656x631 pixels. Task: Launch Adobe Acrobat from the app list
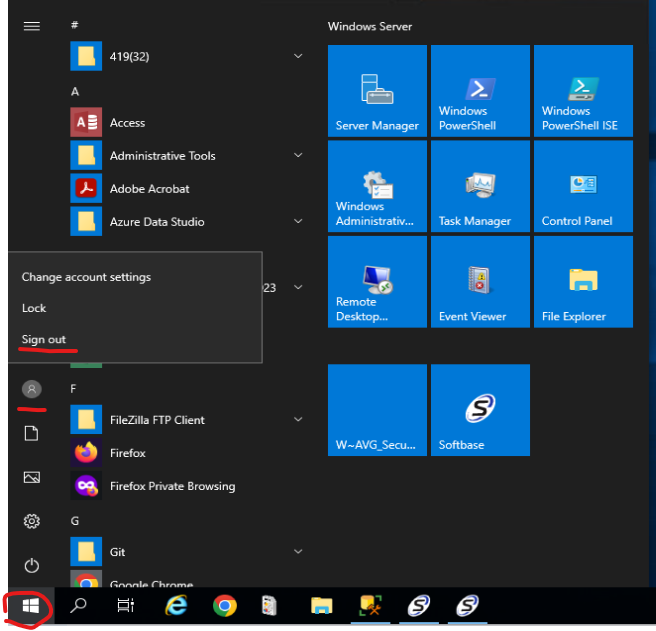(x=187, y=189)
